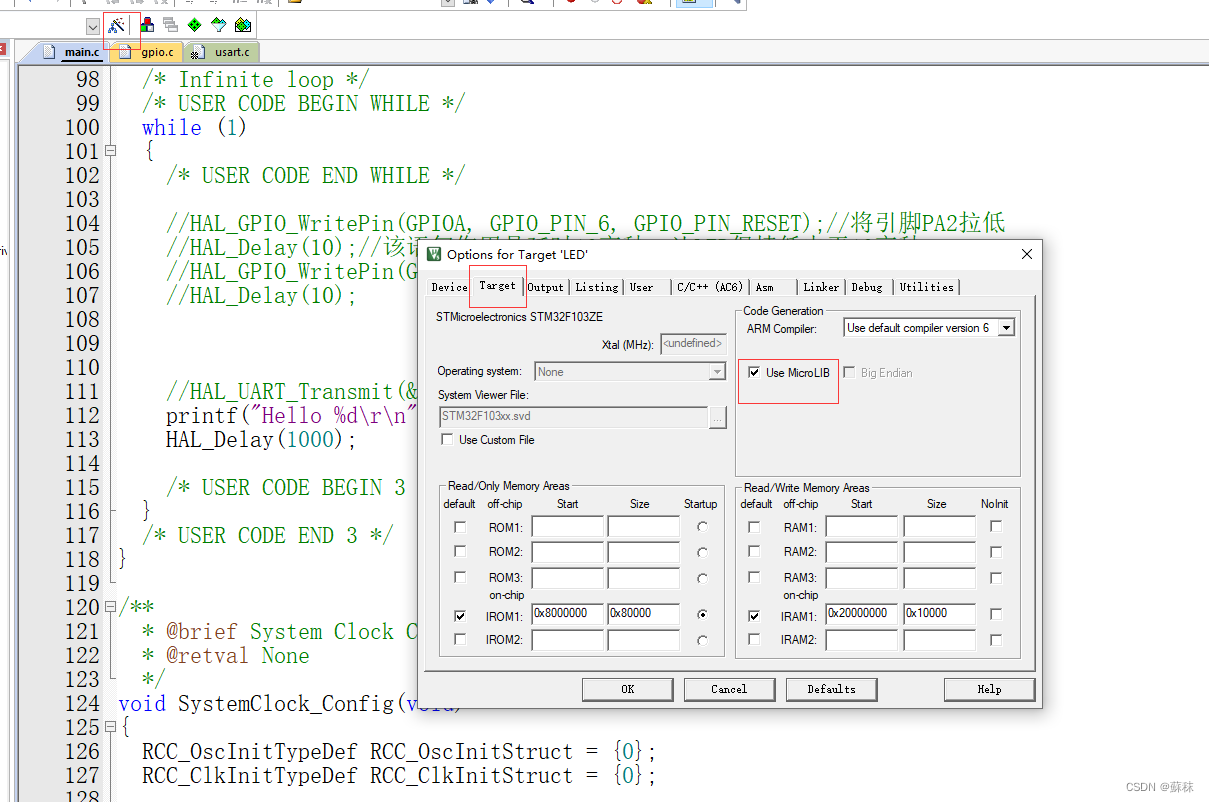
Task: Click code line 'while (1)'
Action: 194,128
